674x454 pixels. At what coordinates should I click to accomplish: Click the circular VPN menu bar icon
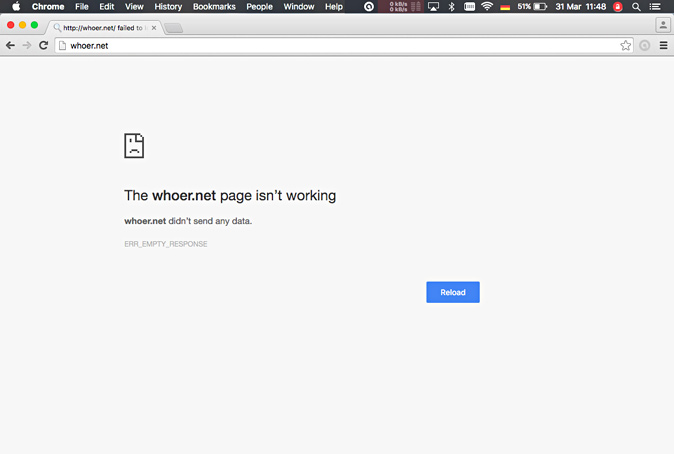pyautogui.click(x=369, y=6)
